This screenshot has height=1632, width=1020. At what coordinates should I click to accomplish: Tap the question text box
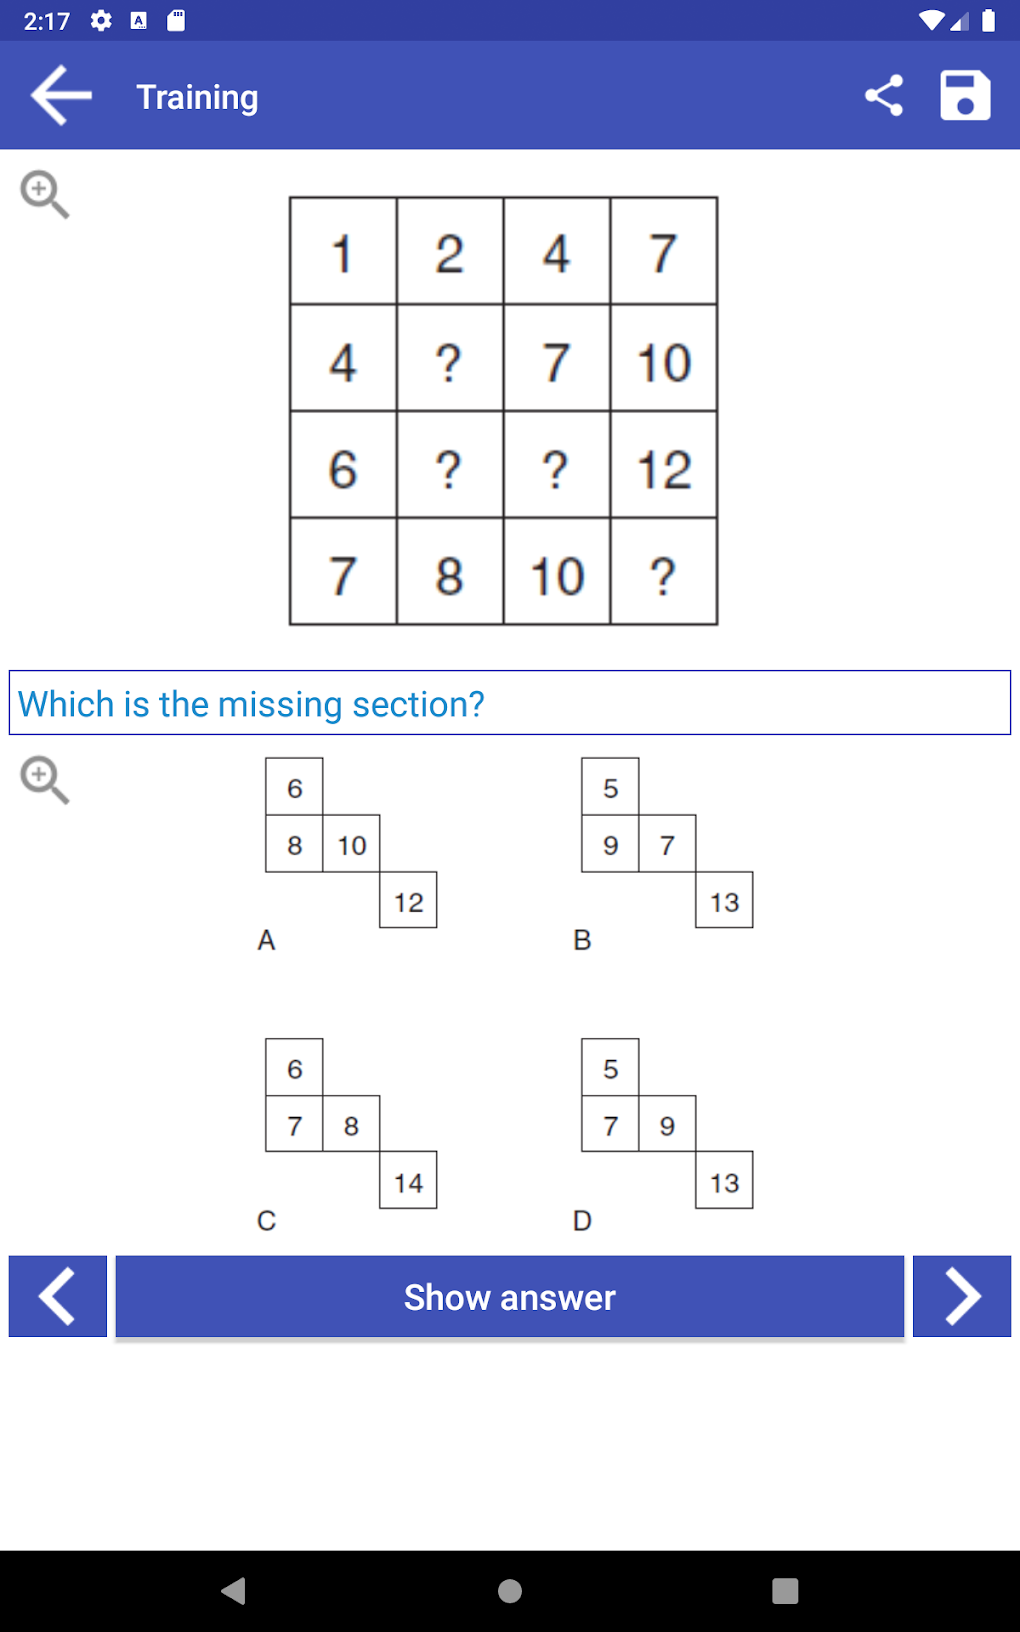(510, 703)
